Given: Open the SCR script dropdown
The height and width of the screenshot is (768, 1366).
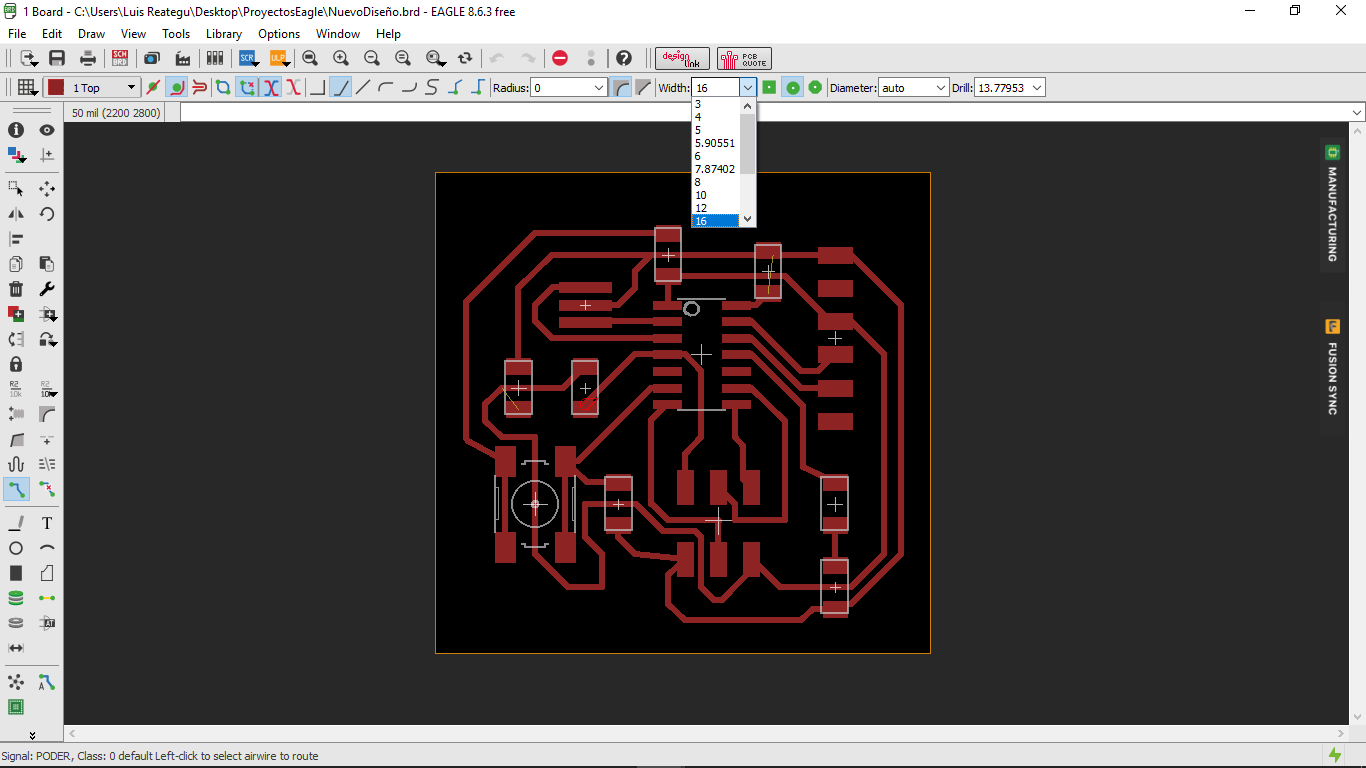Looking at the screenshot, I should [248, 58].
